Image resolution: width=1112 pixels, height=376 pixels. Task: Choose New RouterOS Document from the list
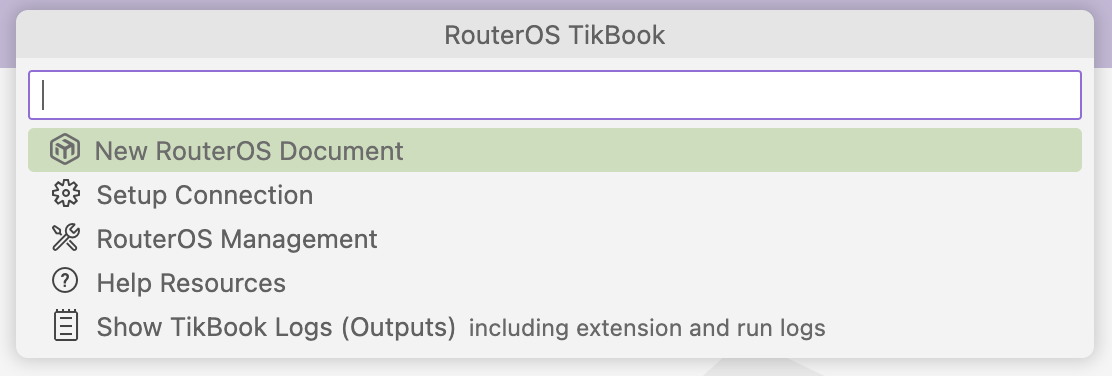pos(555,150)
